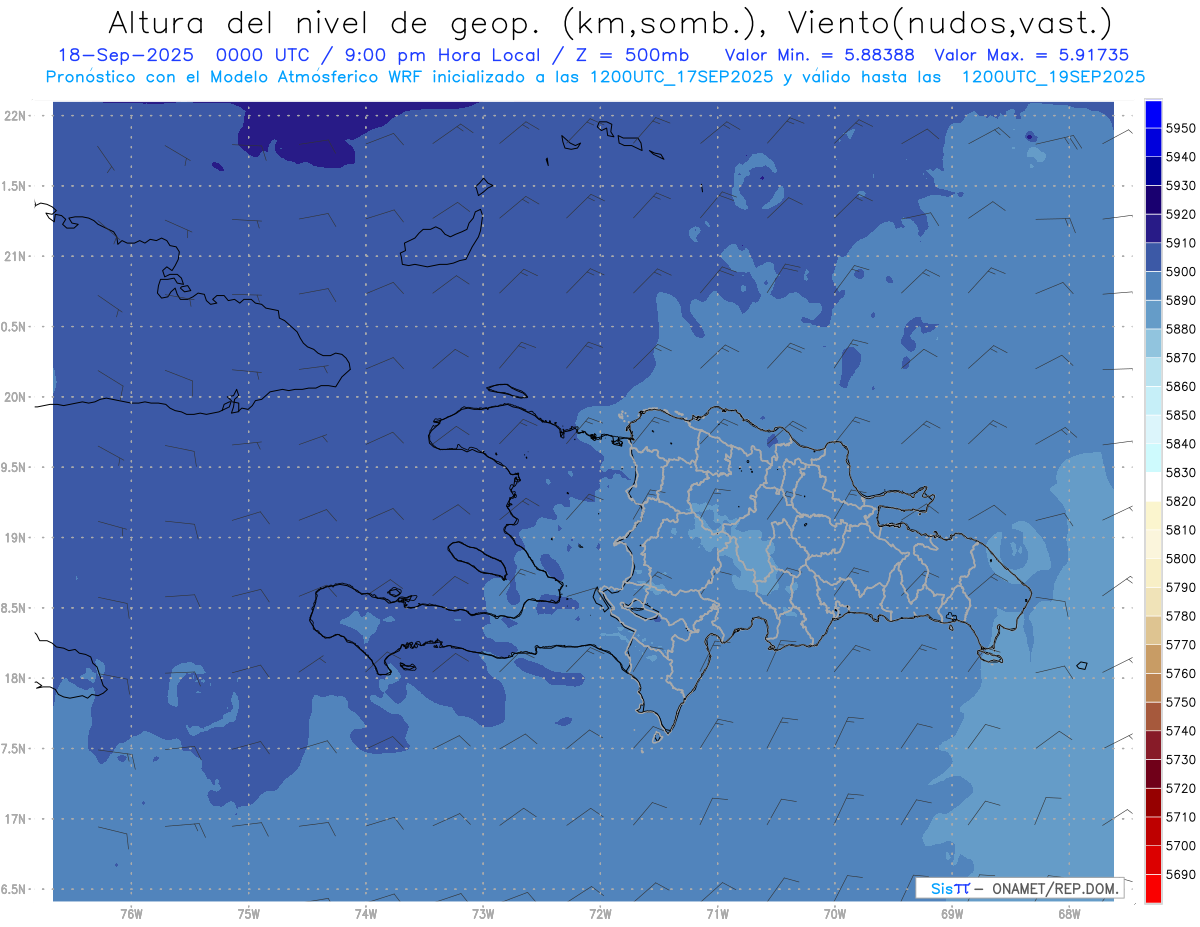Click the '5890' colorbar label

1181,300
